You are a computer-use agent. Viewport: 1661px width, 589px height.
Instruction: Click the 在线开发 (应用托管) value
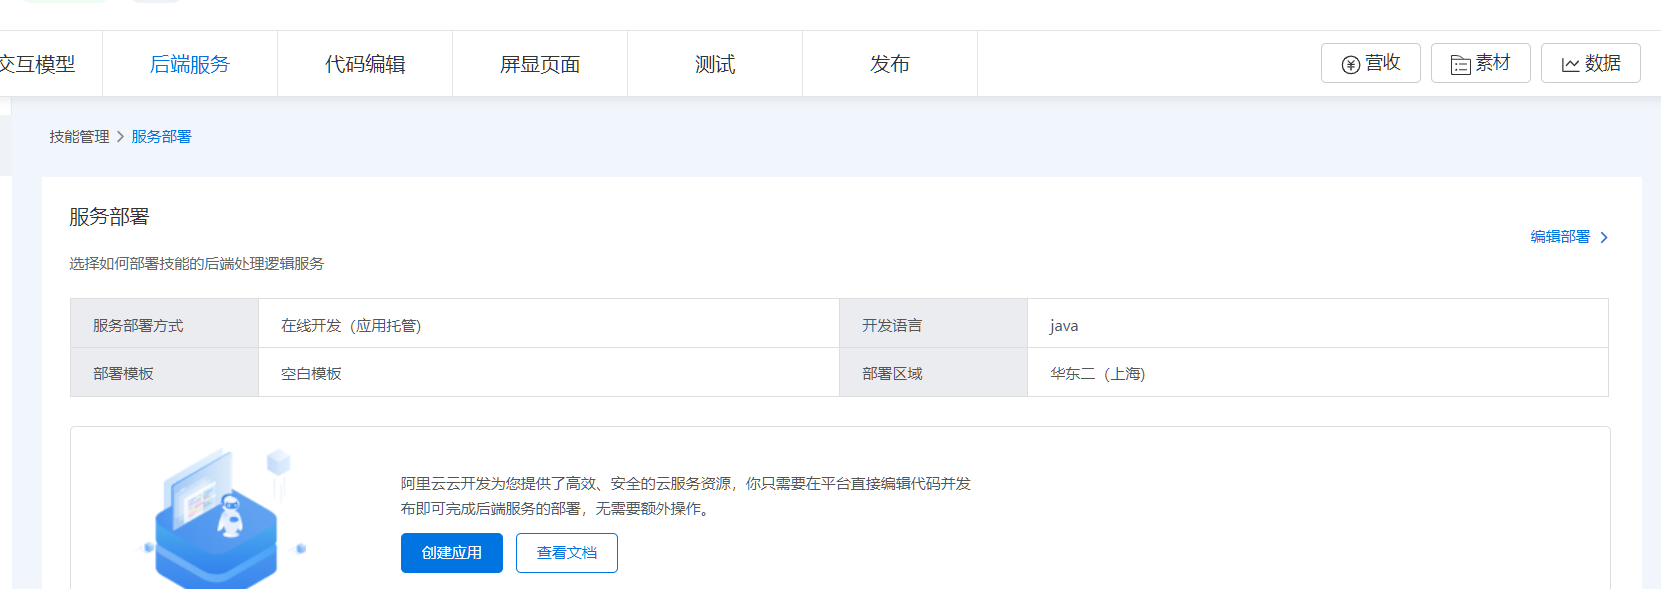351,326
